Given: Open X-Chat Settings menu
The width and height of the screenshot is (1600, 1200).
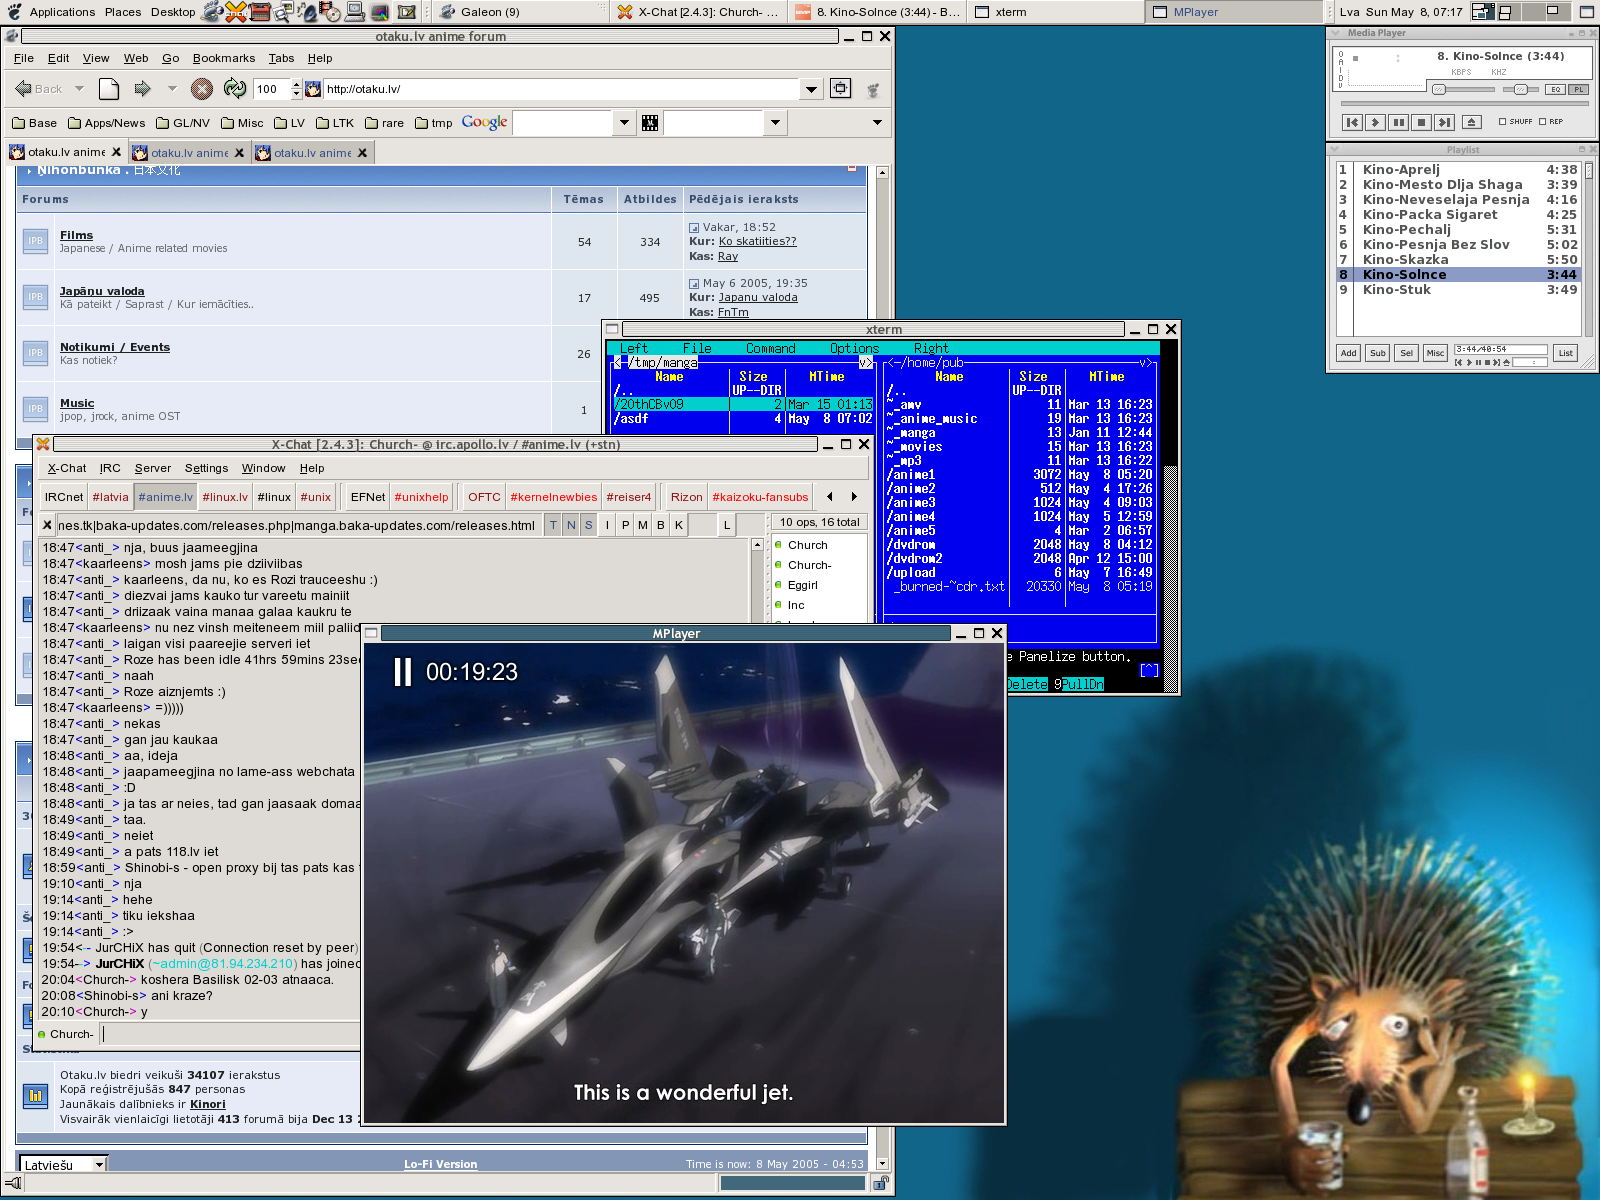Looking at the screenshot, I should click(206, 468).
